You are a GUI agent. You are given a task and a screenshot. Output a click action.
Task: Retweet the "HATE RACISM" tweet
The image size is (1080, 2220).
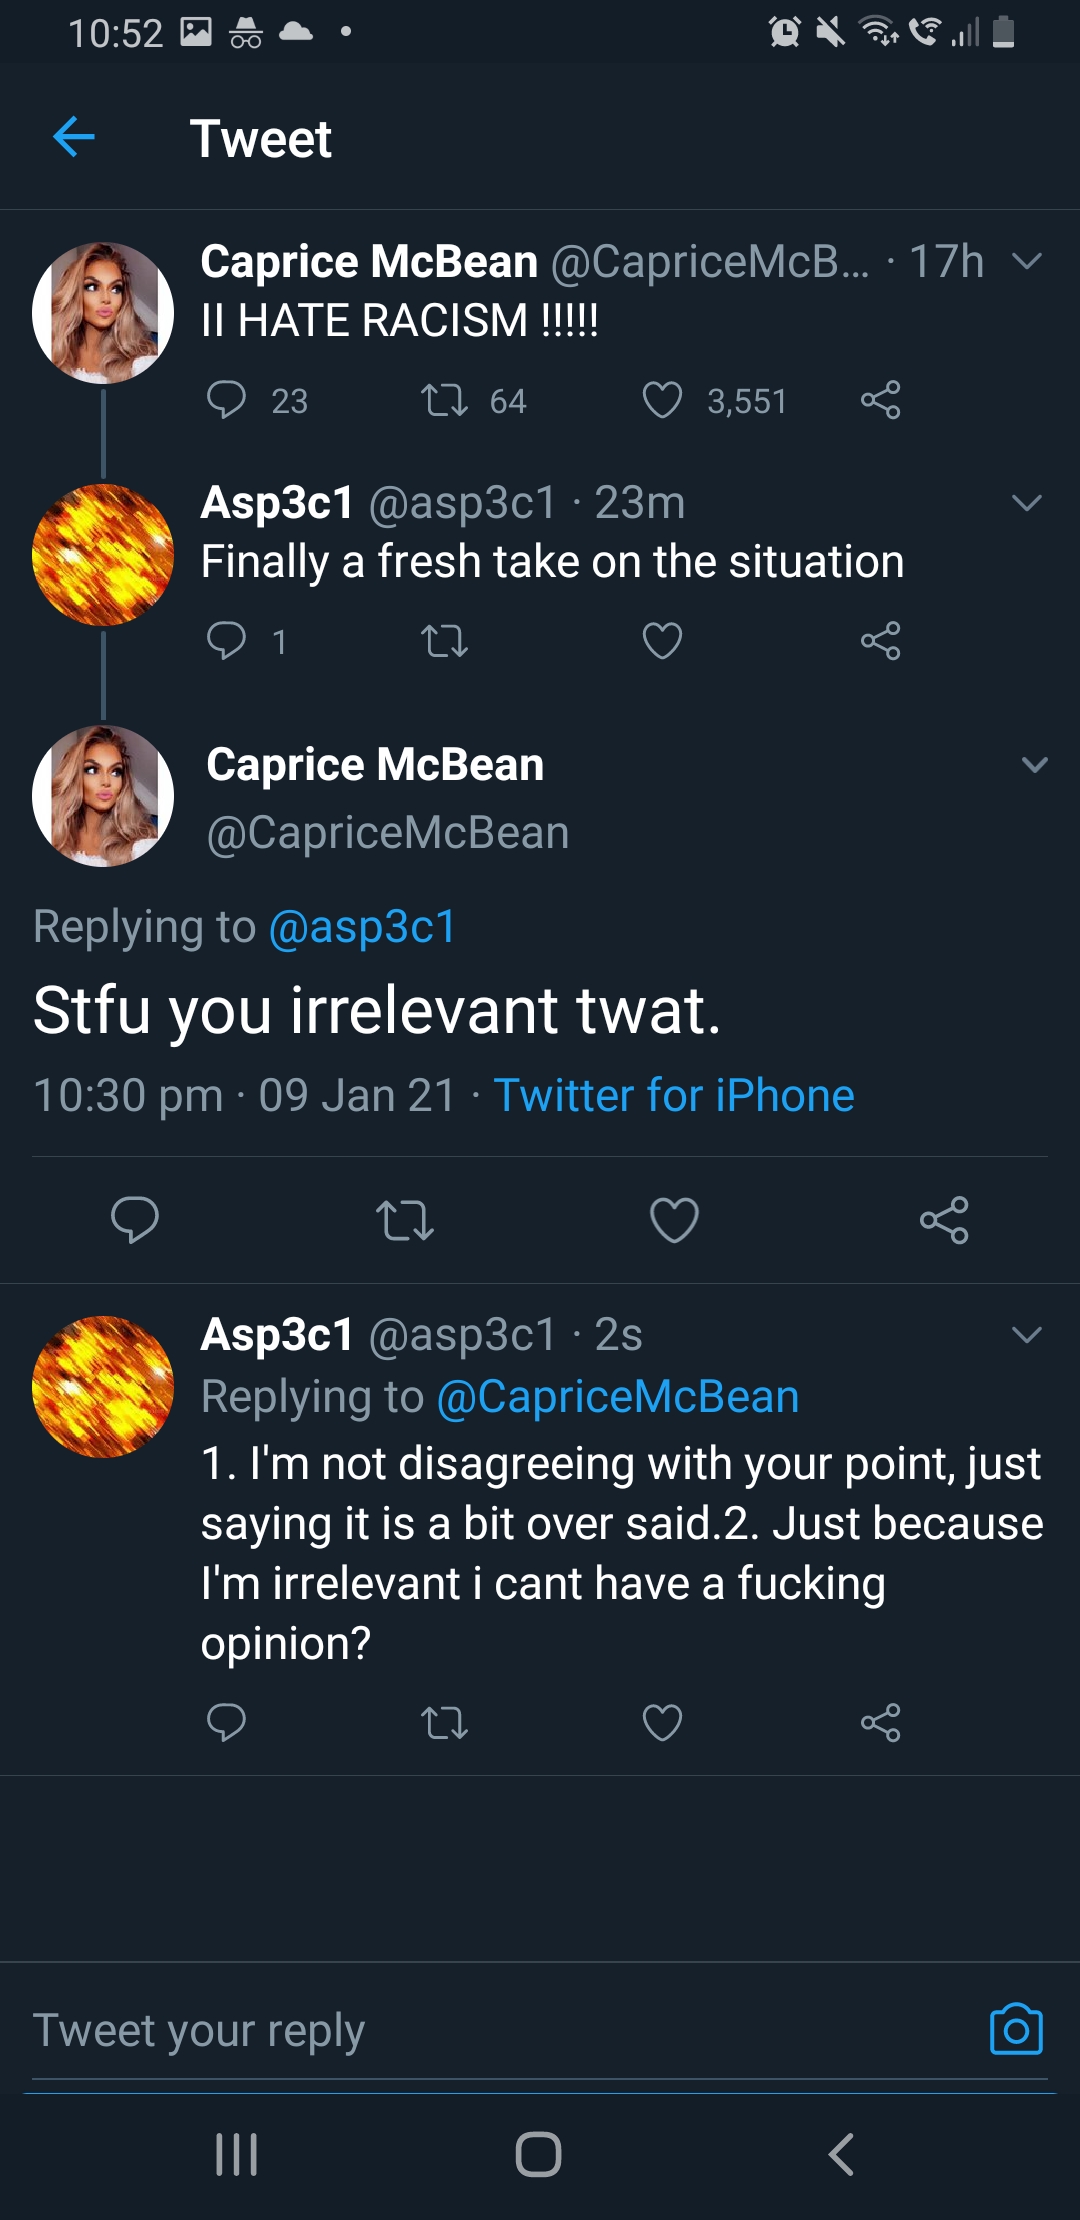(x=444, y=400)
